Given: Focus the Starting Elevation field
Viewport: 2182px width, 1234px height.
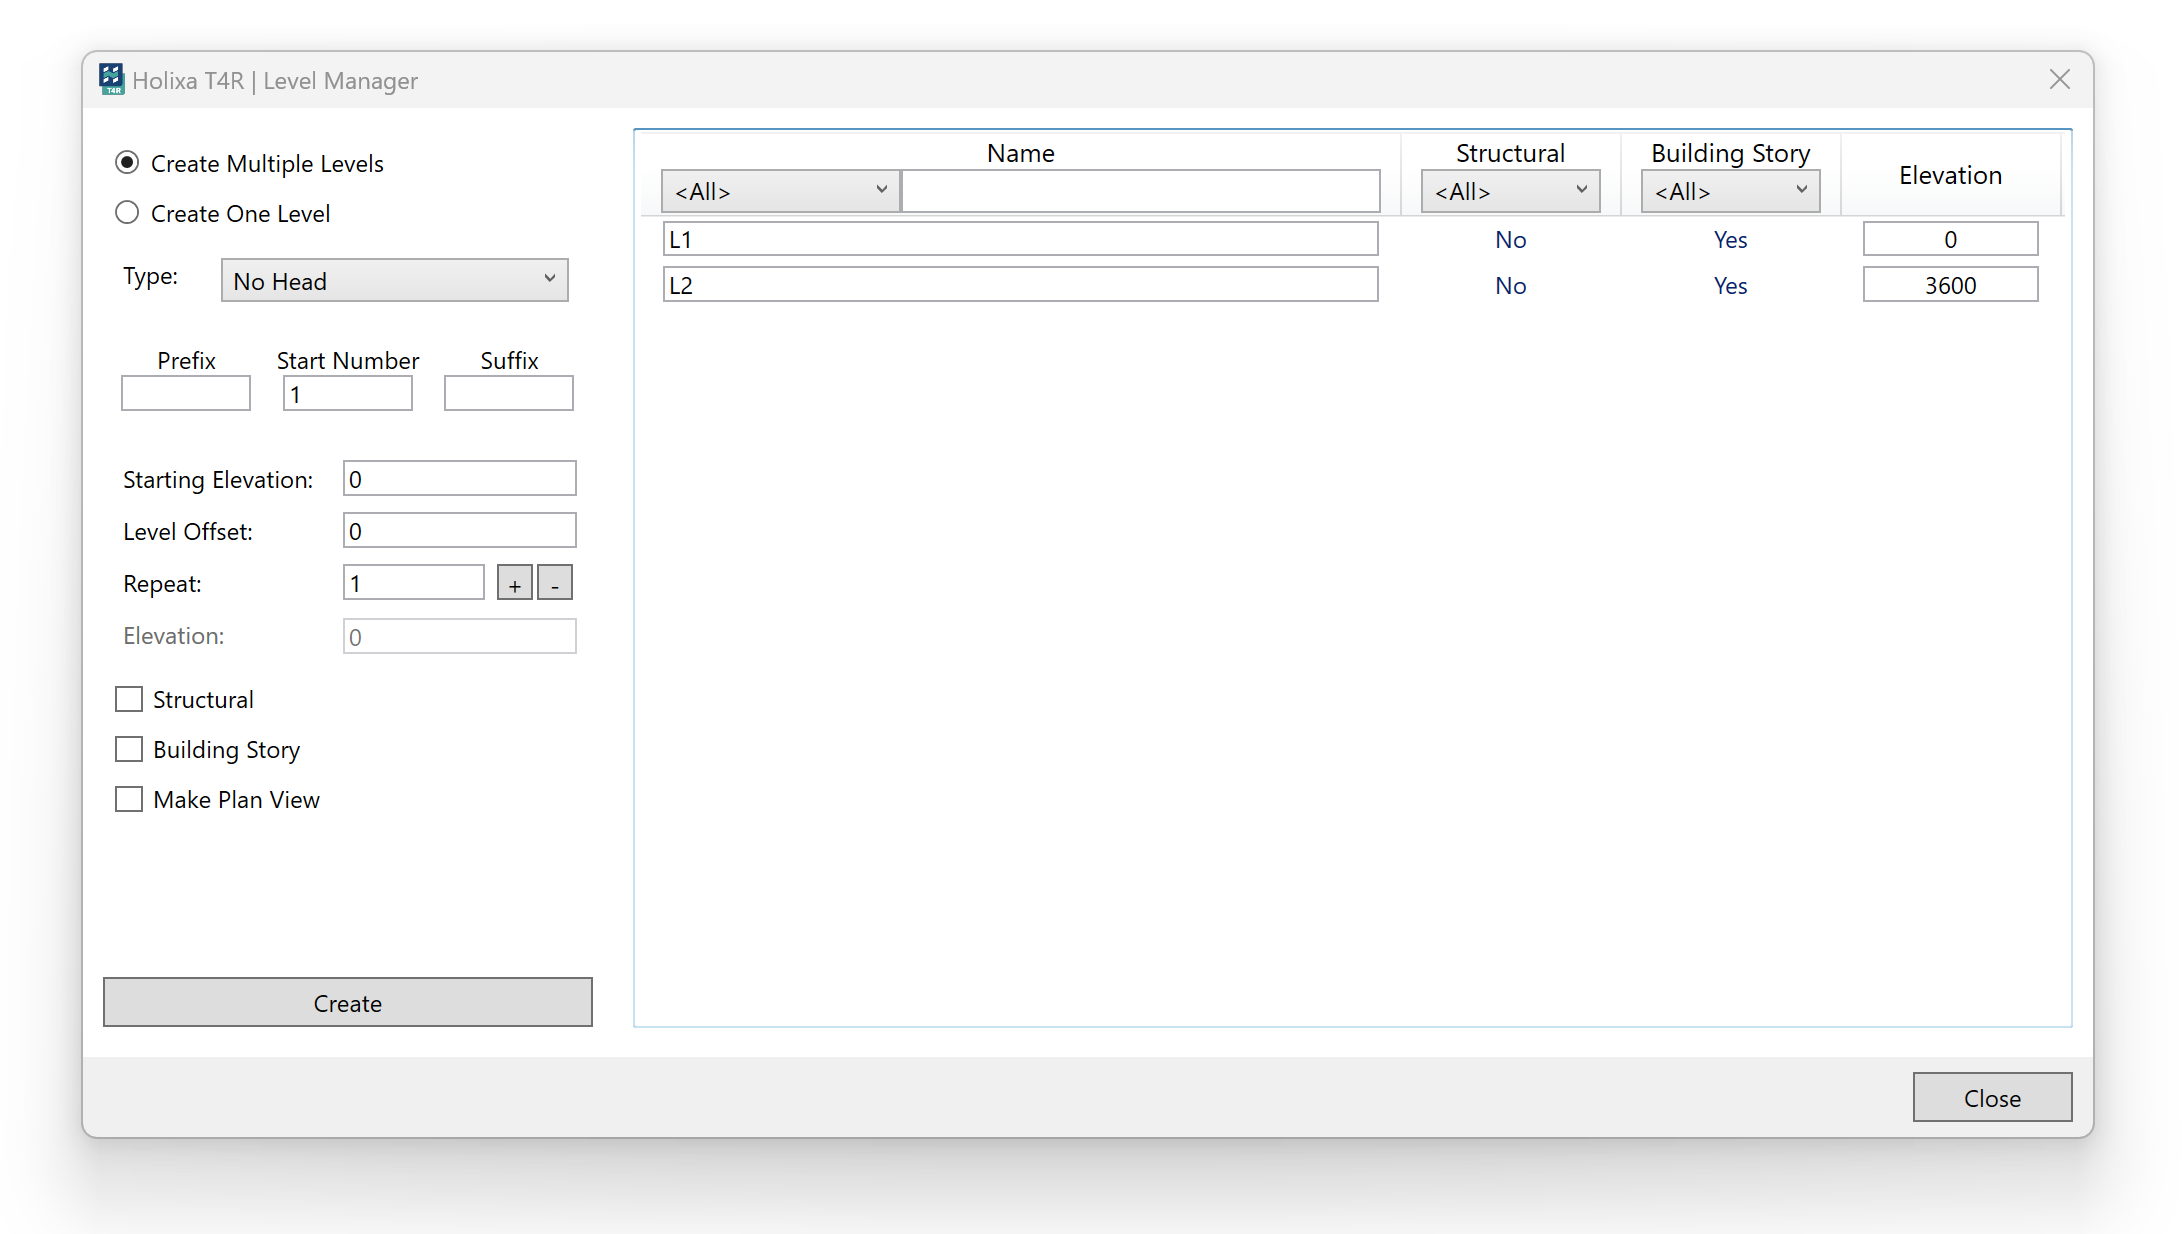Looking at the screenshot, I should point(459,479).
